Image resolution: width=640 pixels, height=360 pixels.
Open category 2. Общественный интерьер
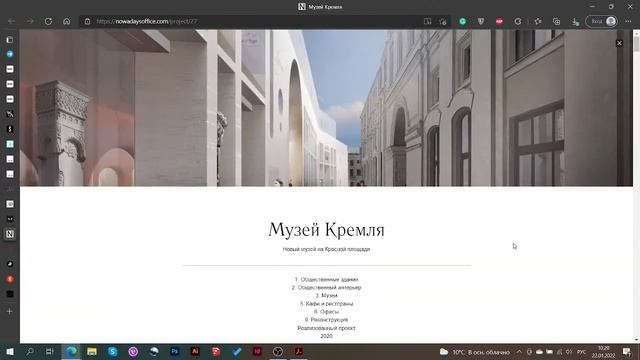327,287
